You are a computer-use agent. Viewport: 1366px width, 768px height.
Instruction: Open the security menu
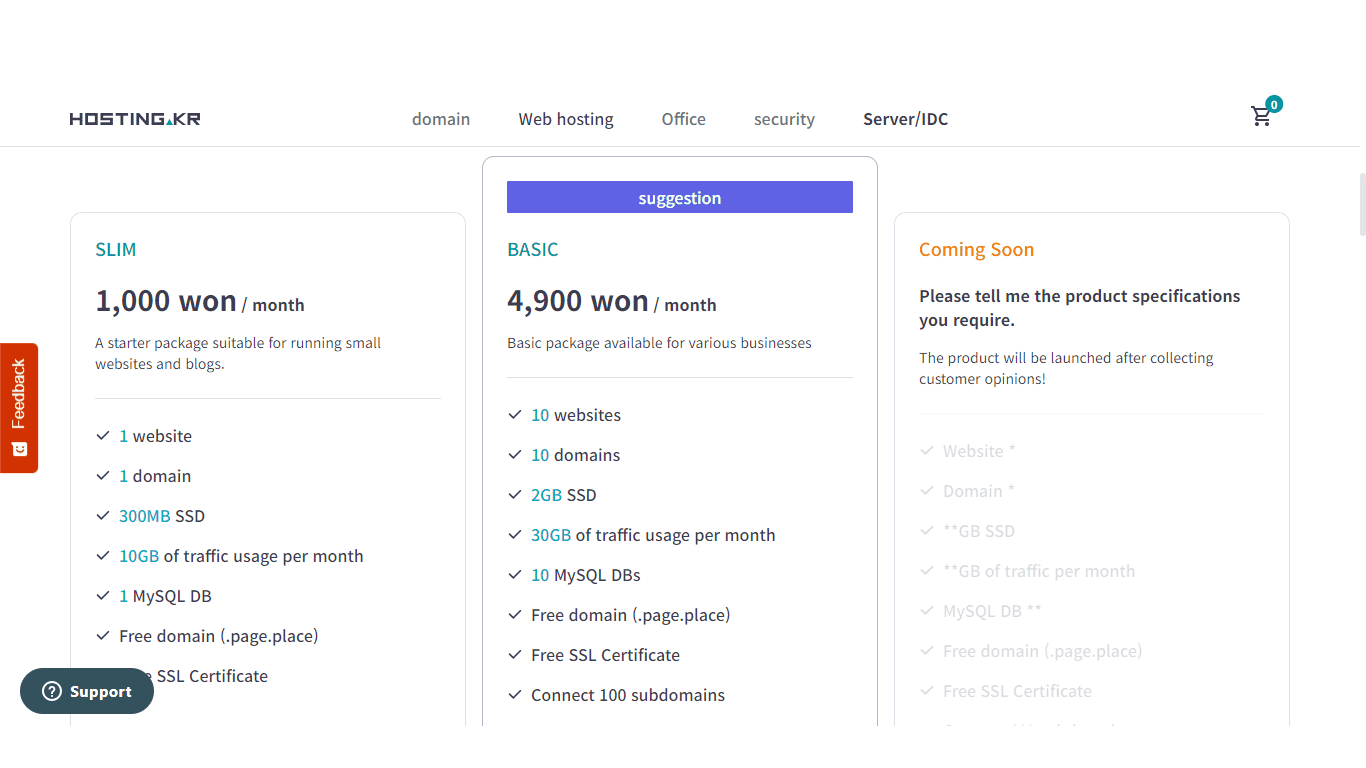click(784, 119)
